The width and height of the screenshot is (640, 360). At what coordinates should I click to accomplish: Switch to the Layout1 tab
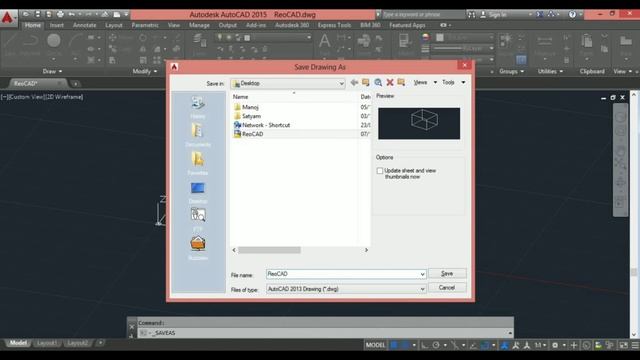tap(47, 343)
